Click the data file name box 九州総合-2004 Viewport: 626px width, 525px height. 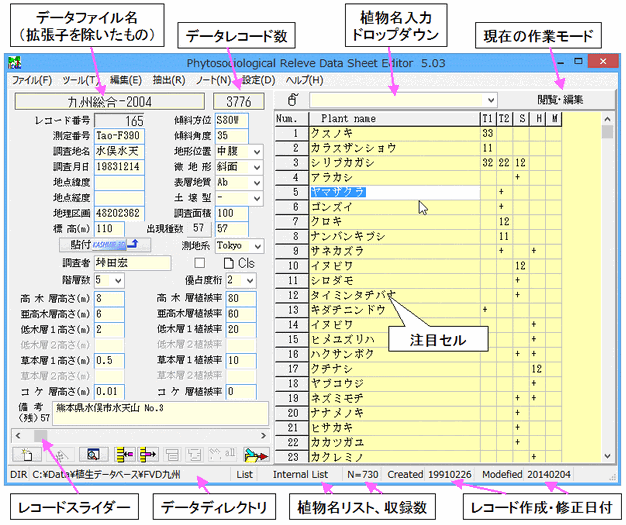110,102
